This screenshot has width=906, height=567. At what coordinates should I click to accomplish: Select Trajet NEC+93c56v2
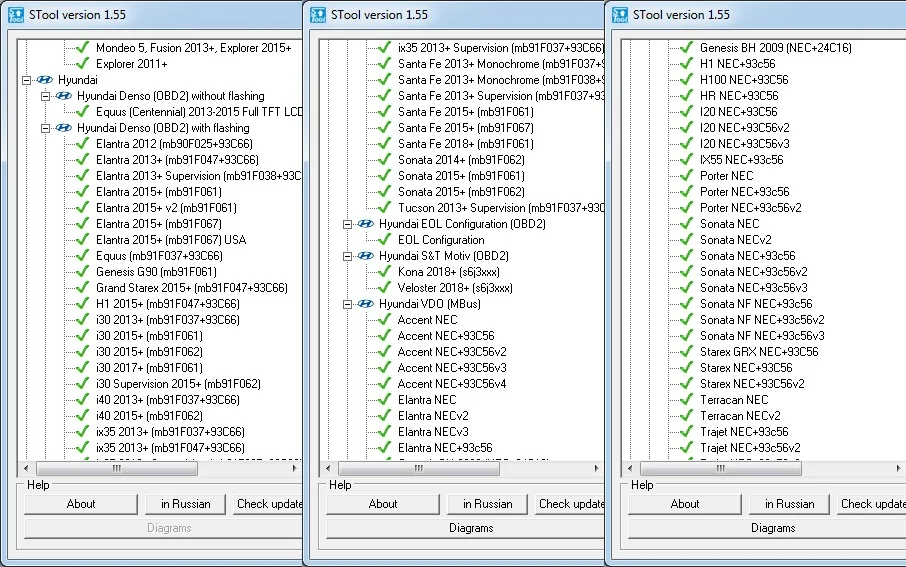click(751, 448)
